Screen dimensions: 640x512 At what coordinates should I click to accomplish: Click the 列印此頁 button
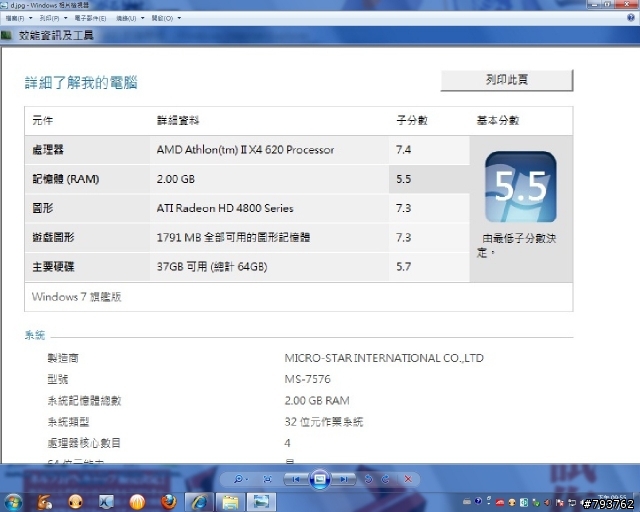point(507,80)
